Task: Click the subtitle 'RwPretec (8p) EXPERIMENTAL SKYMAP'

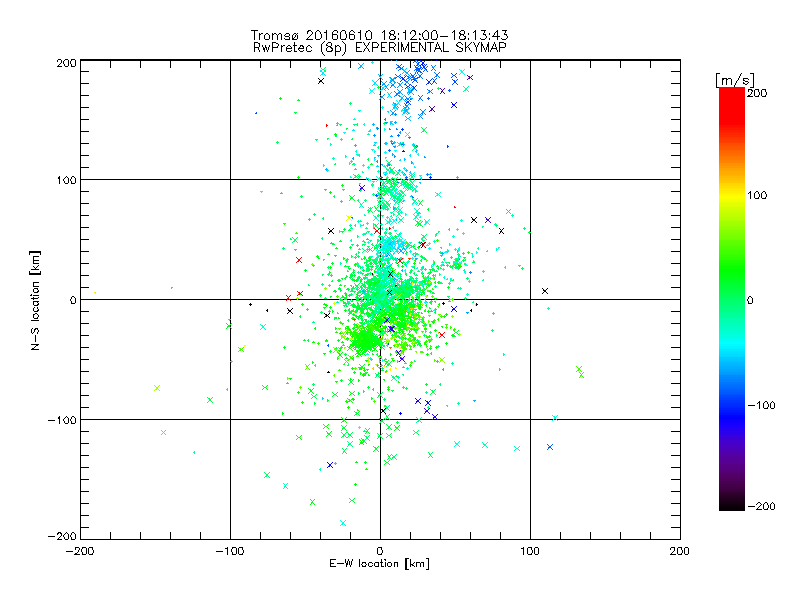Action: tap(380, 47)
